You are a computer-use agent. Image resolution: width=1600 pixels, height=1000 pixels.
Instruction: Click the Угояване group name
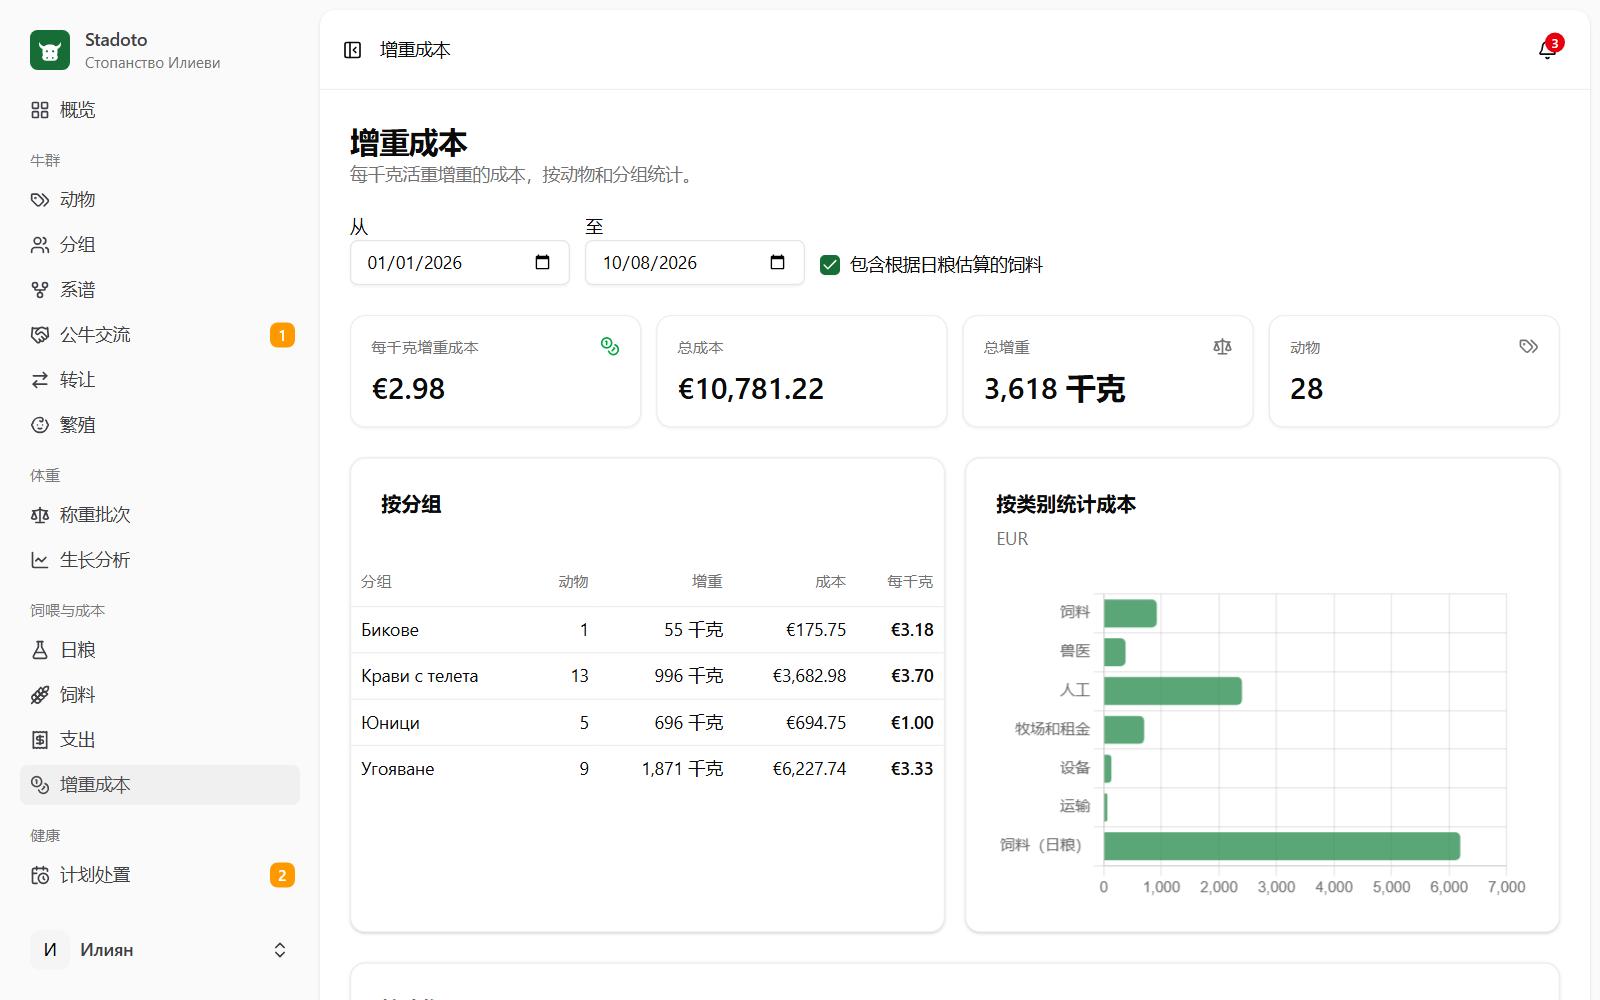[x=398, y=769]
